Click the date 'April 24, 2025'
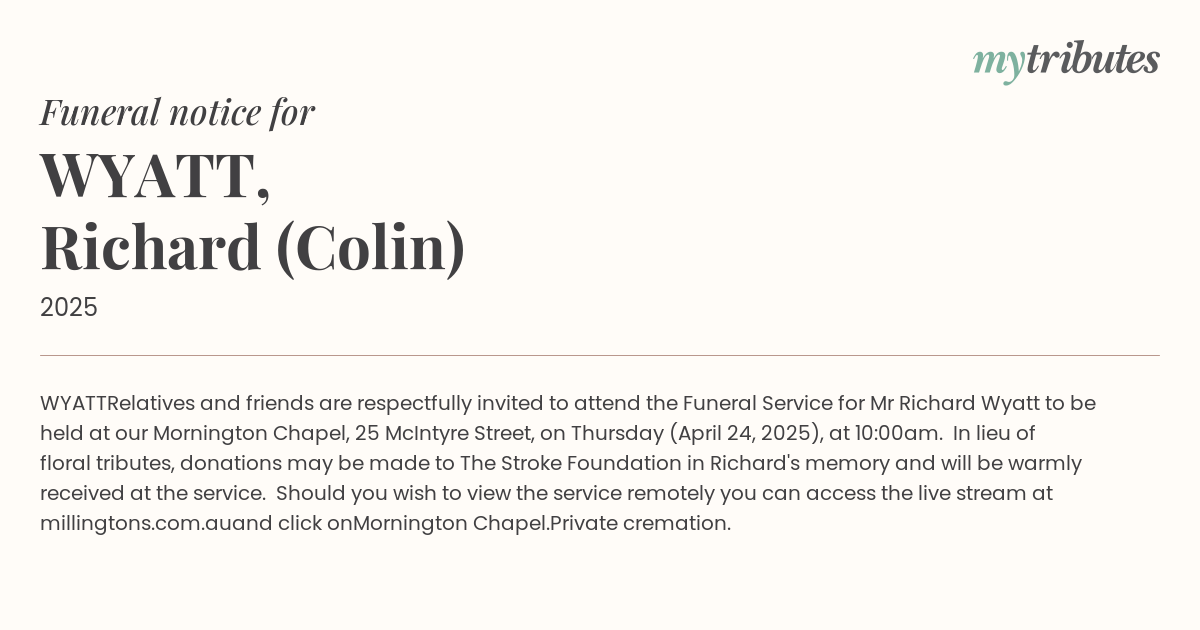The height and width of the screenshot is (630, 1200). (x=748, y=434)
